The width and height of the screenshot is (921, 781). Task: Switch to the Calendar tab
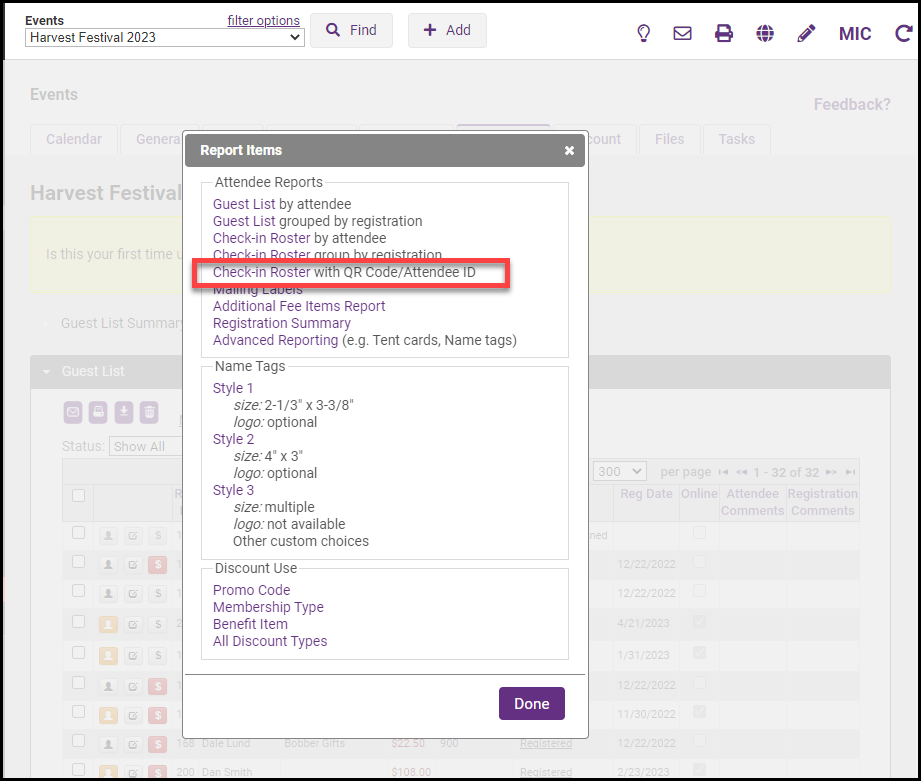click(74, 139)
